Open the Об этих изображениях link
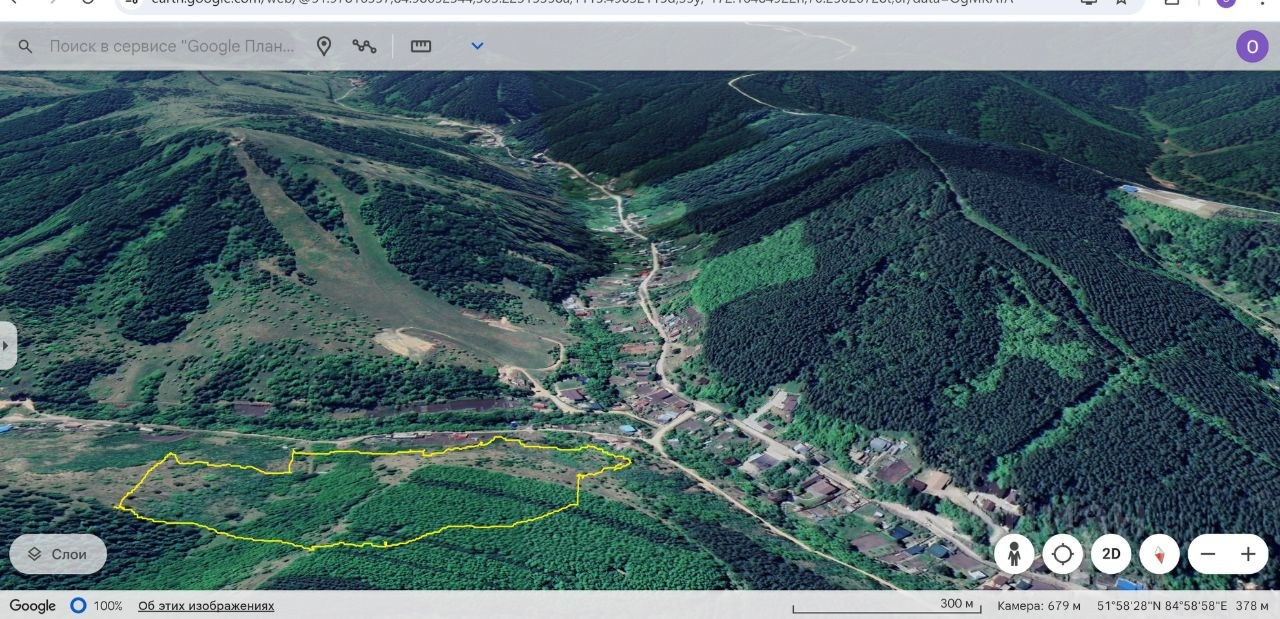The height and width of the screenshot is (619, 1280). (x=206, y=606)
